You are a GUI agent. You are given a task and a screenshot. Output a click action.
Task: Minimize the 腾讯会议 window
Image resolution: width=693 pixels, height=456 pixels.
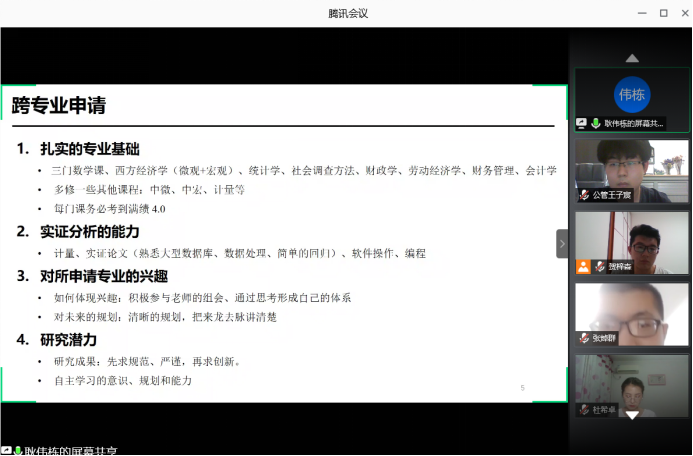[x=641, y=13]
